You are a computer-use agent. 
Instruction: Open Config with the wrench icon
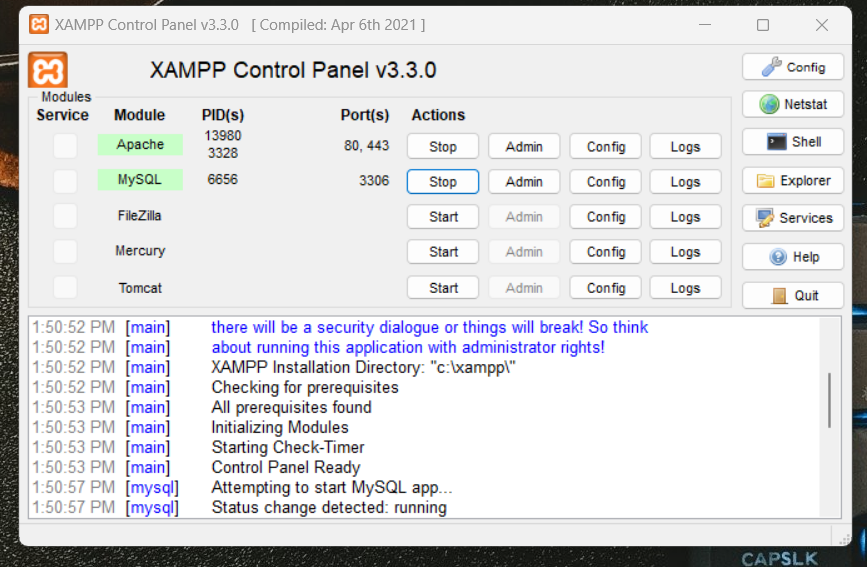793,67
